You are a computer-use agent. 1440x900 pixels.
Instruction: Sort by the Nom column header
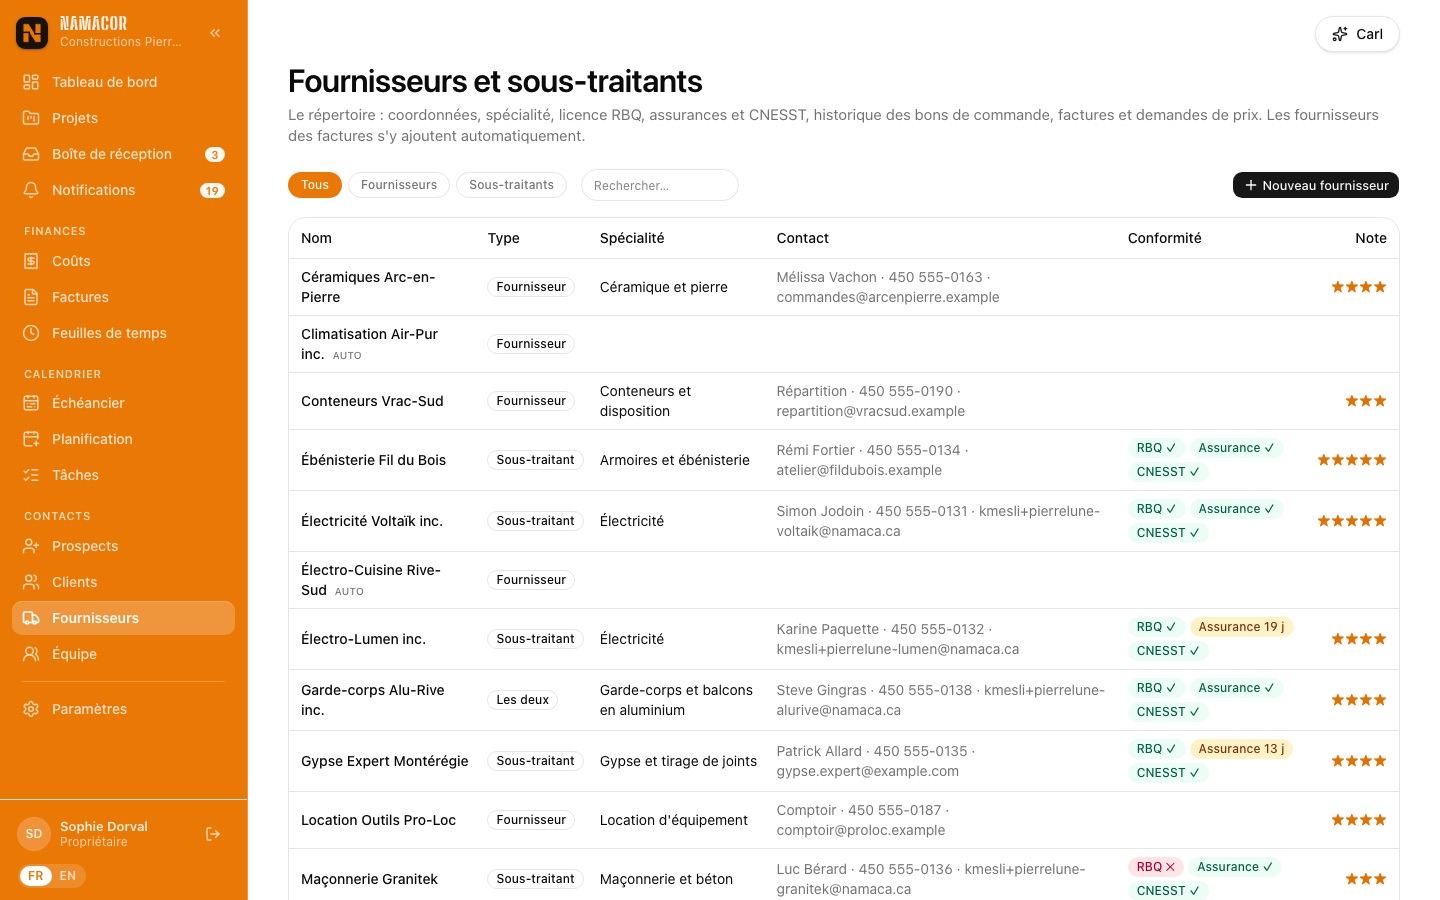pyautogui.click(x=316, y=238)
